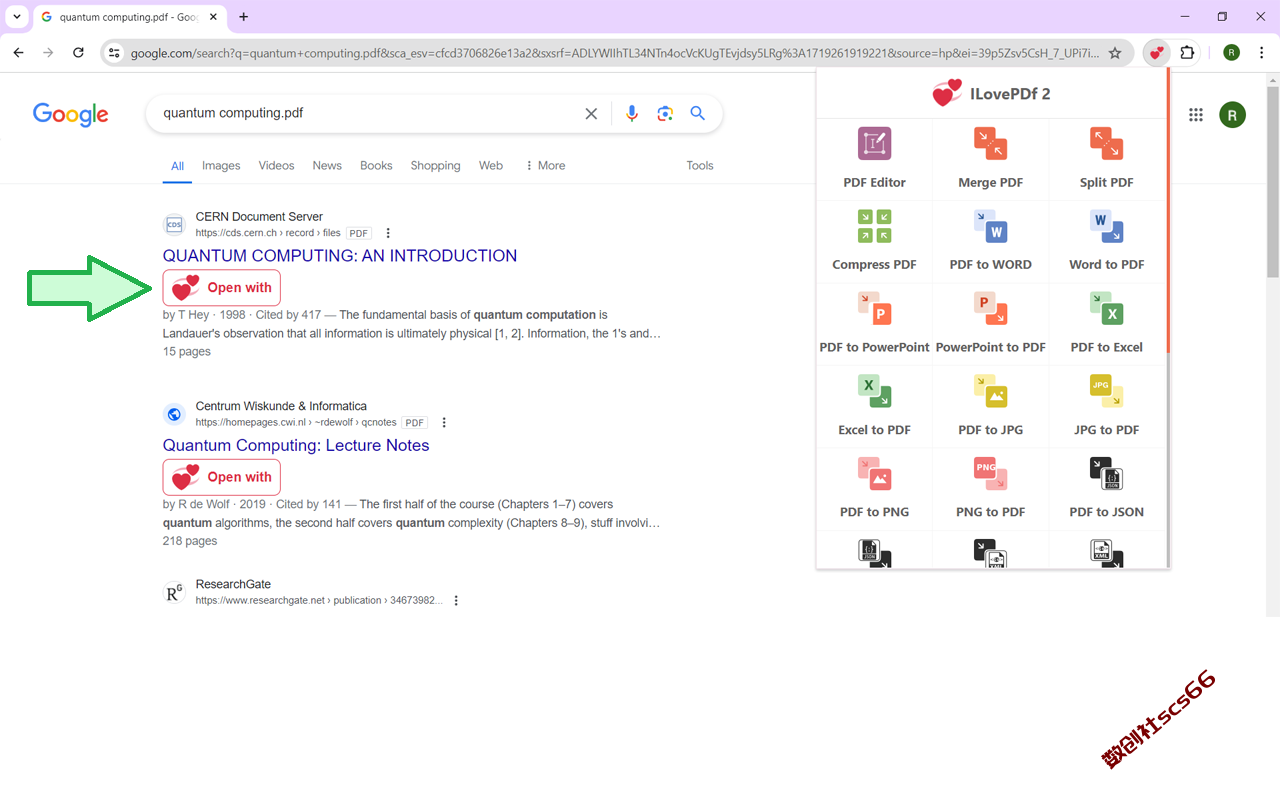The height and width of the screenshot is (800, 1280).
Task: Choose PDF to Excel converter
Action: click(1106, 324)
